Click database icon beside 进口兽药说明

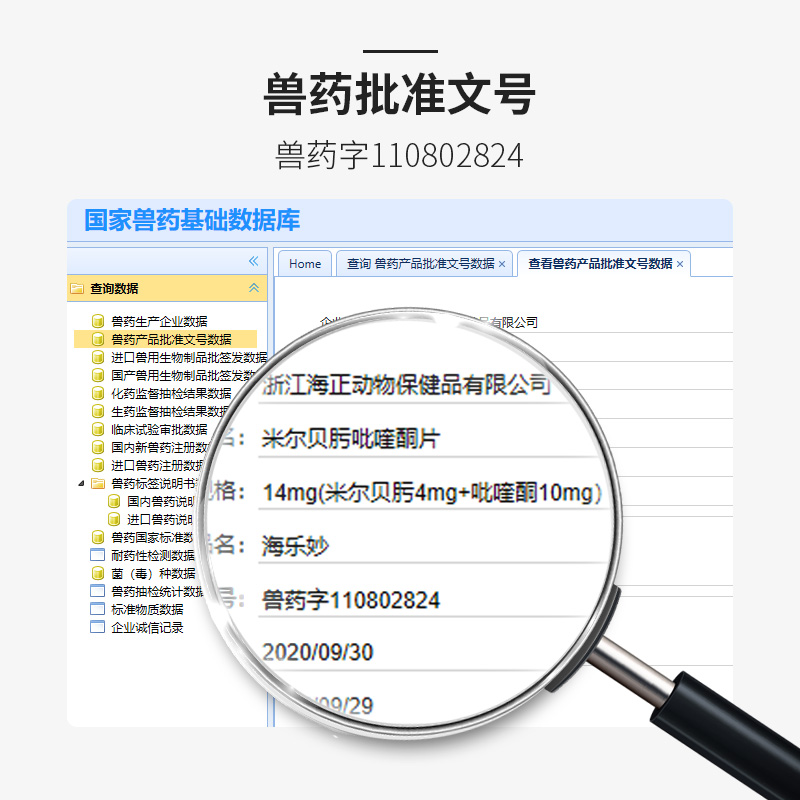114,519
